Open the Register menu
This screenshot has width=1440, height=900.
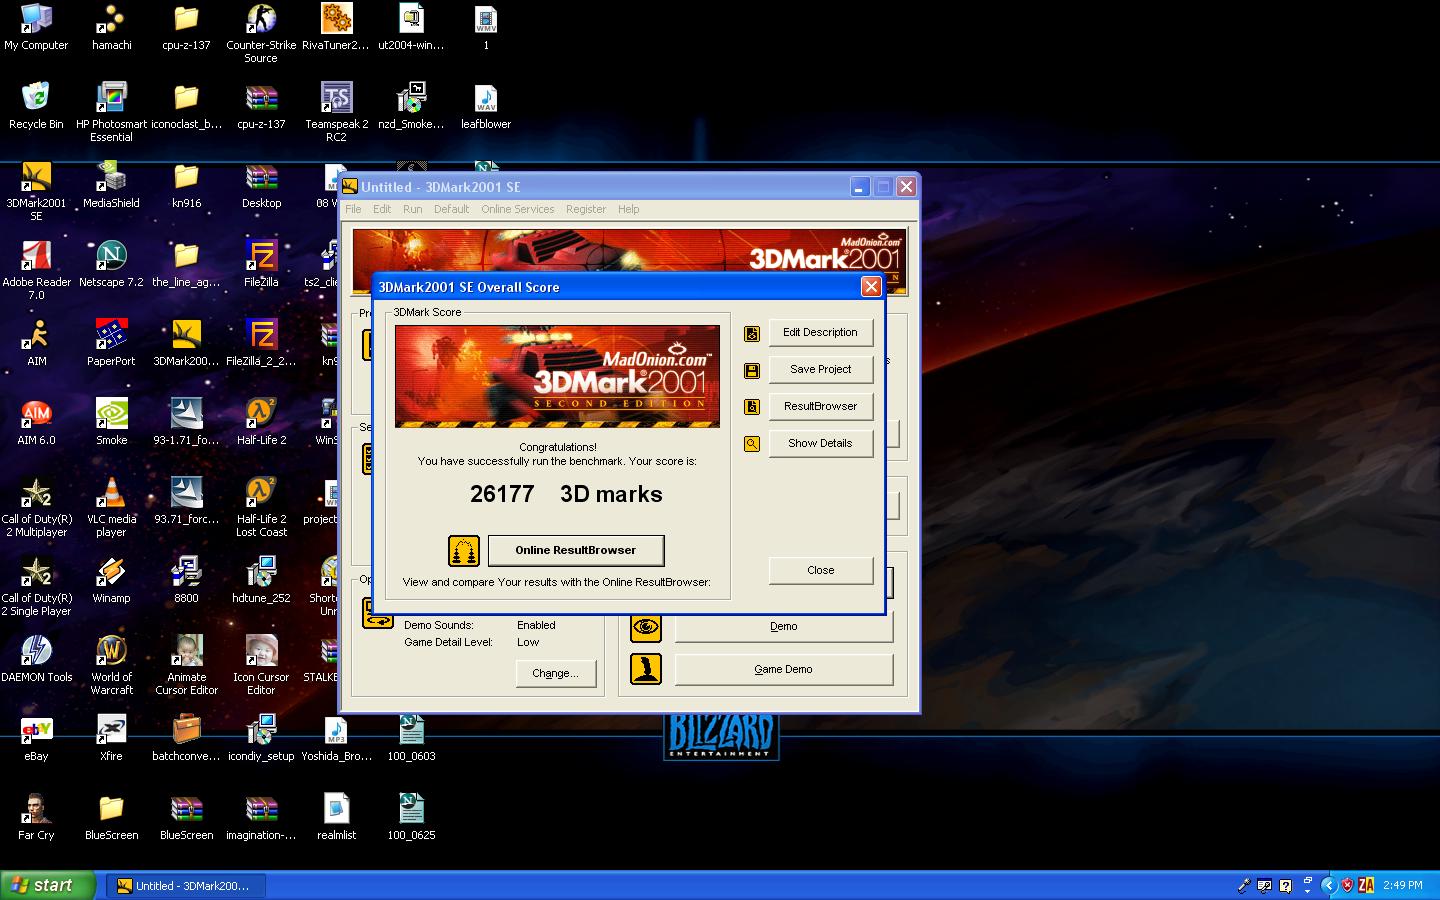click(586, 209)
